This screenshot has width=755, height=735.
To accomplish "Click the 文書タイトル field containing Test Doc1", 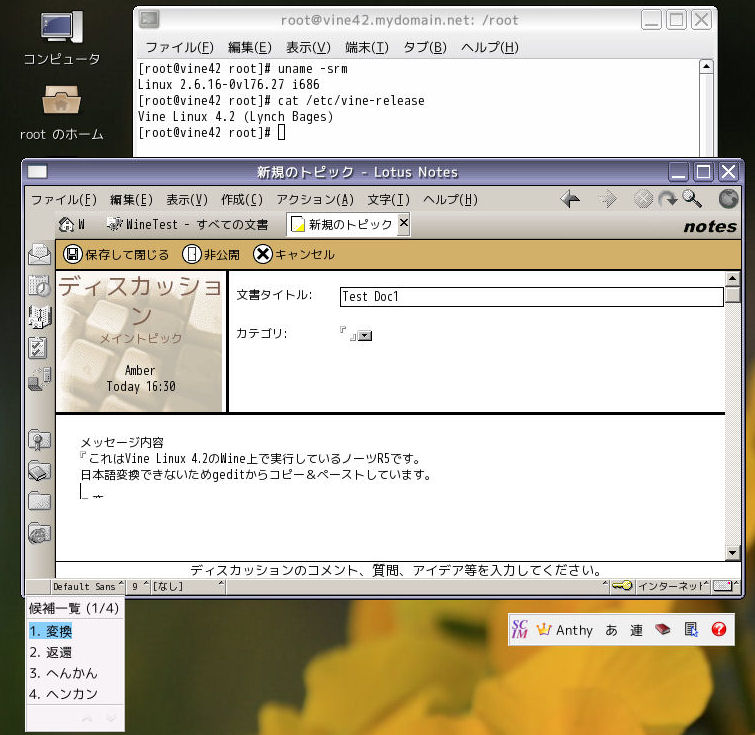I will 532,297.
